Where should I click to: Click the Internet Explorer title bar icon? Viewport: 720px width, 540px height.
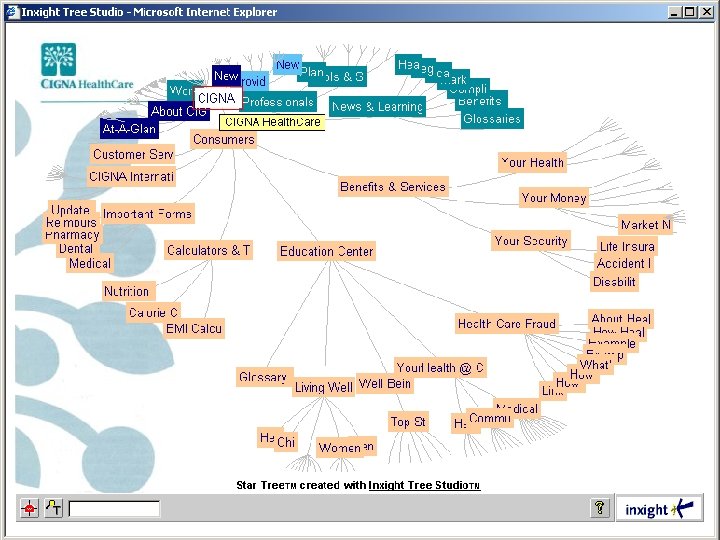pos(12,11)
